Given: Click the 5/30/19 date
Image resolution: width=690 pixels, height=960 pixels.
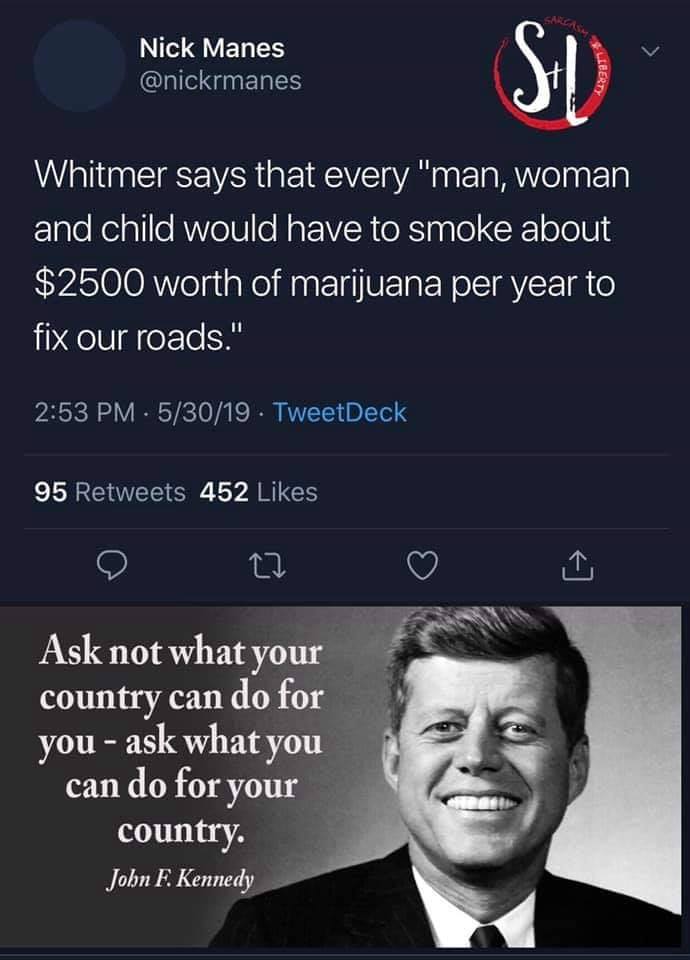Looking at the screenshot, I should click(x=203, y=412).
